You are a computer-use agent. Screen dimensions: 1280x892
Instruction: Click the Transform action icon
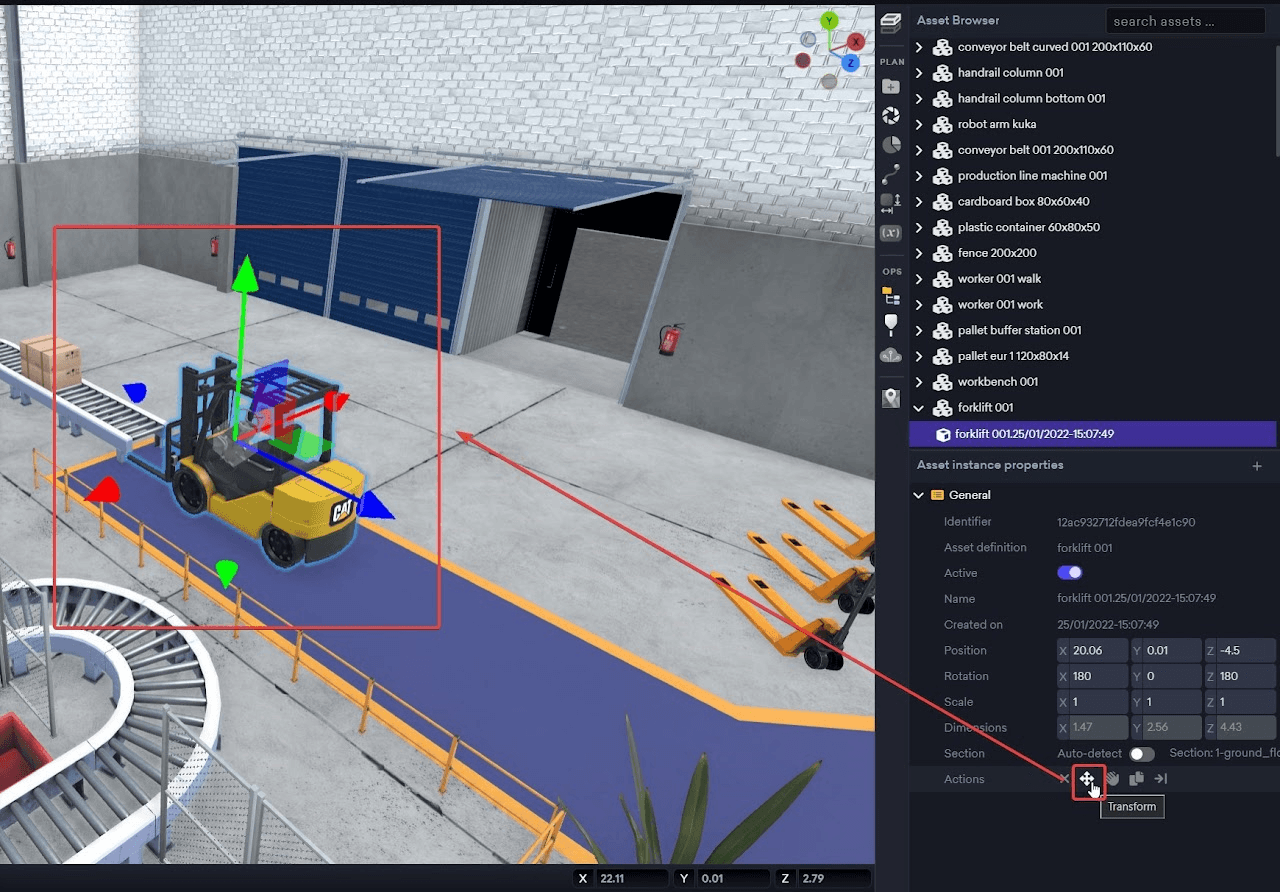point(1087,779)
